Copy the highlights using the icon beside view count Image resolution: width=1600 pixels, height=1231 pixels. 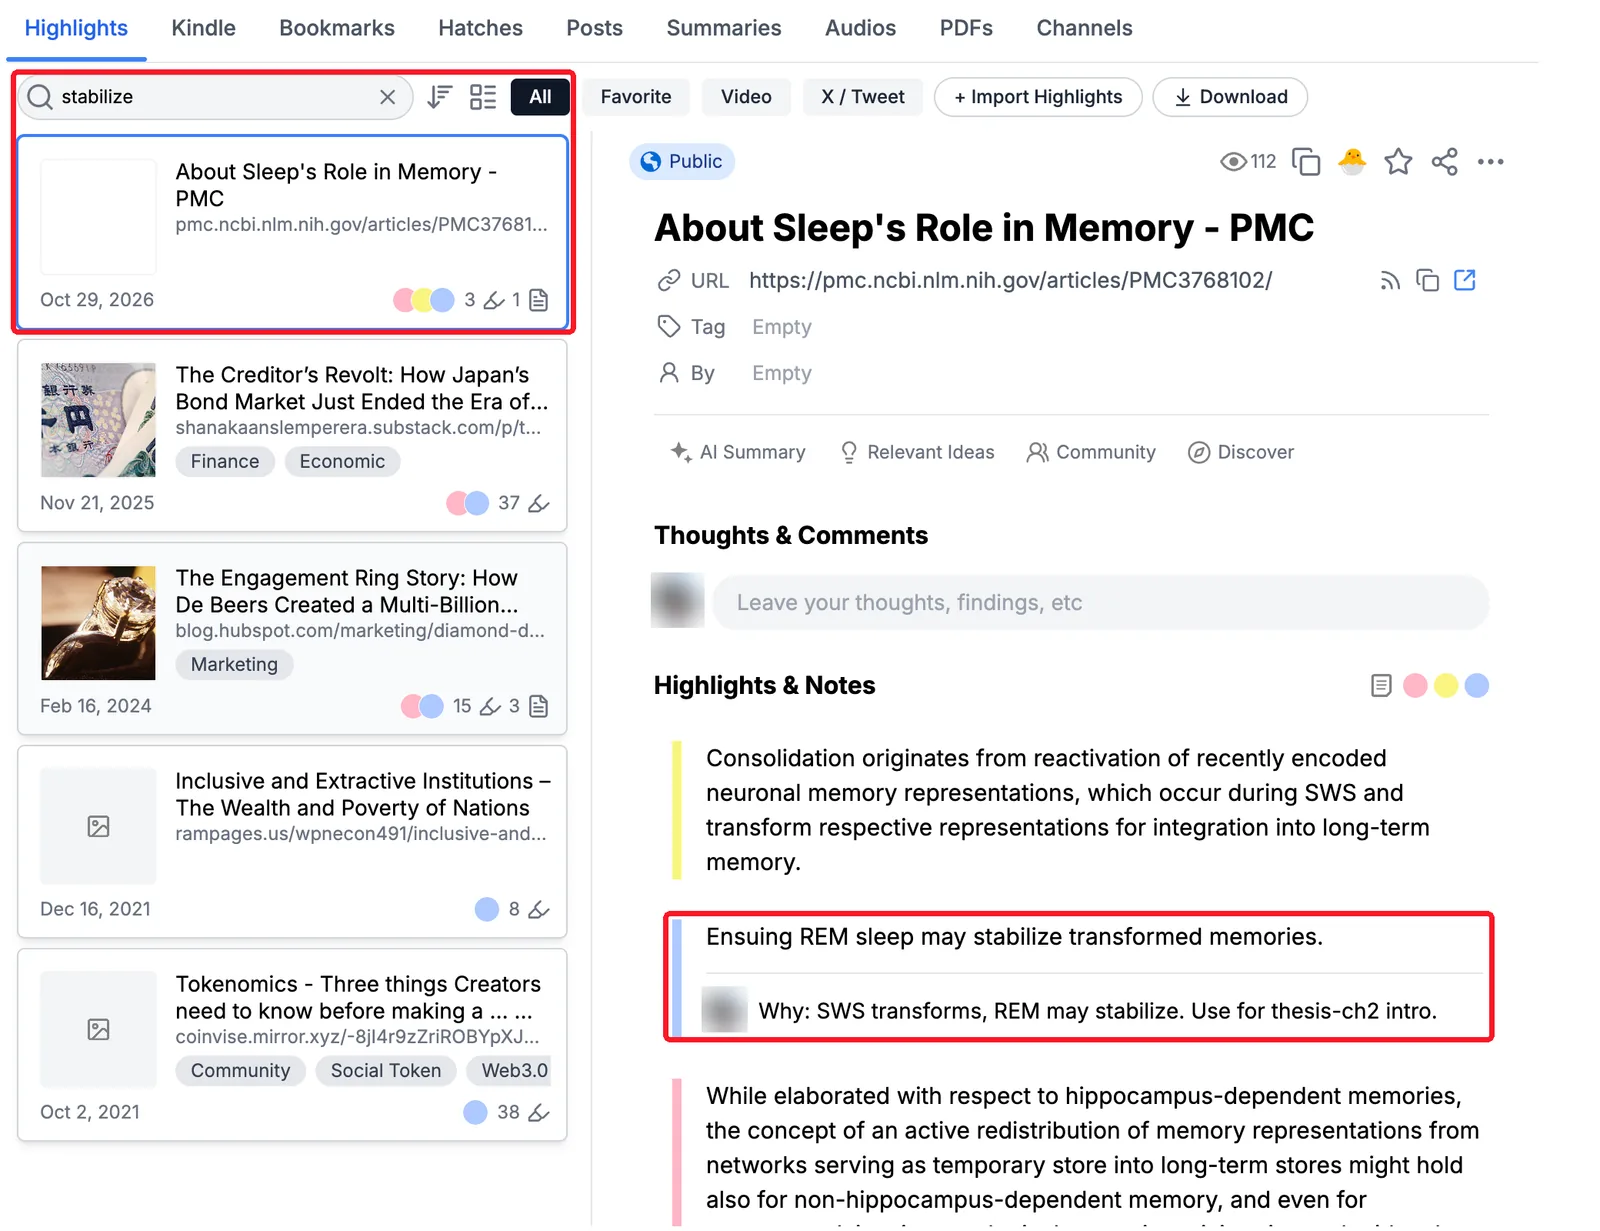click(x=1306, y=162)
